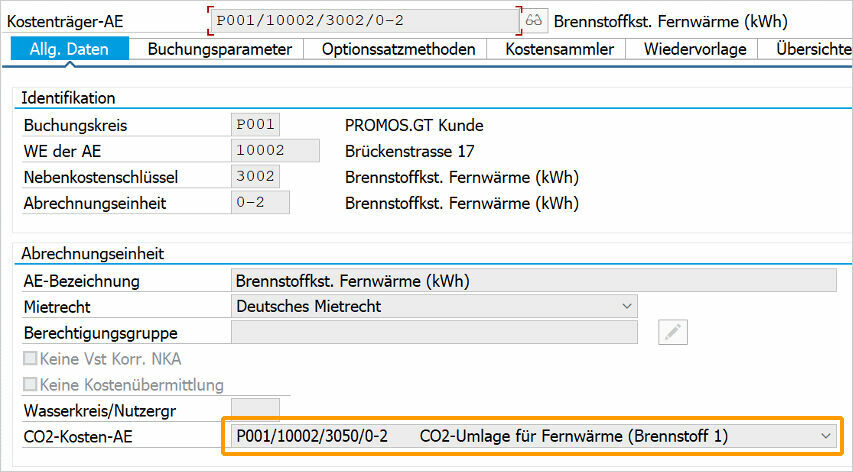
Task: Expand the CO2-Kosten-AE dropdown list
Action: point(825,436)
